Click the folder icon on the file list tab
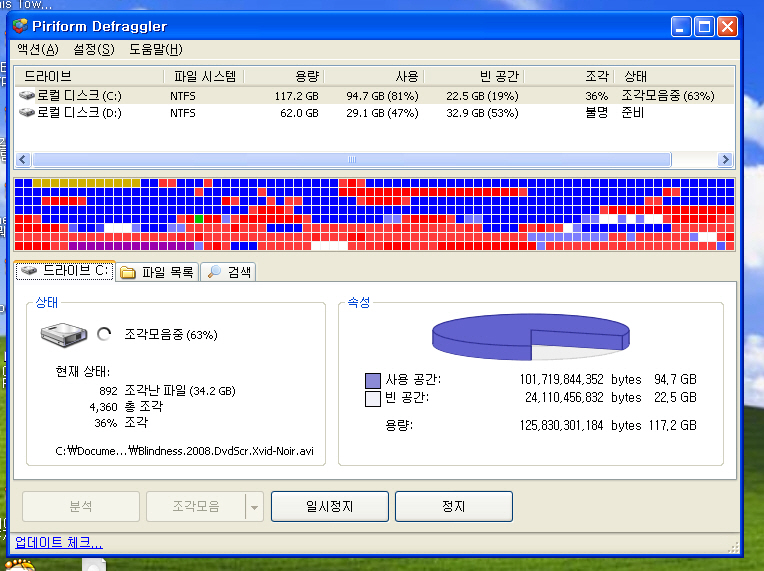764x571 pixels. point(128,272)
